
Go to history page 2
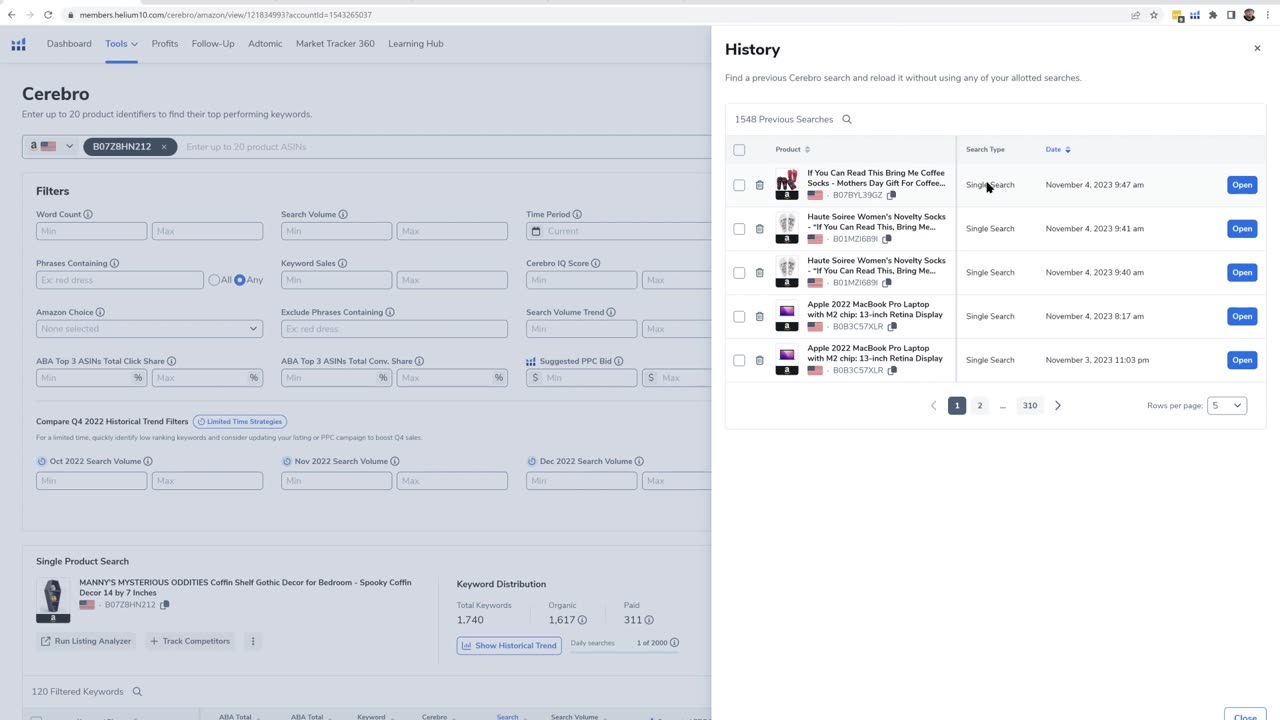click(x=979, y=406)
